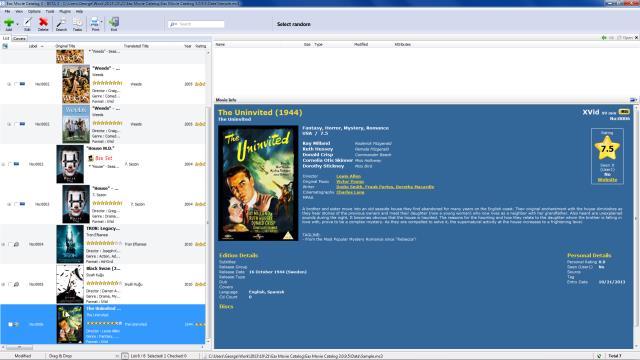Tick the checkbox on the Black Swan row
This screenshot has width=640, height=360.
pos(10,284)
